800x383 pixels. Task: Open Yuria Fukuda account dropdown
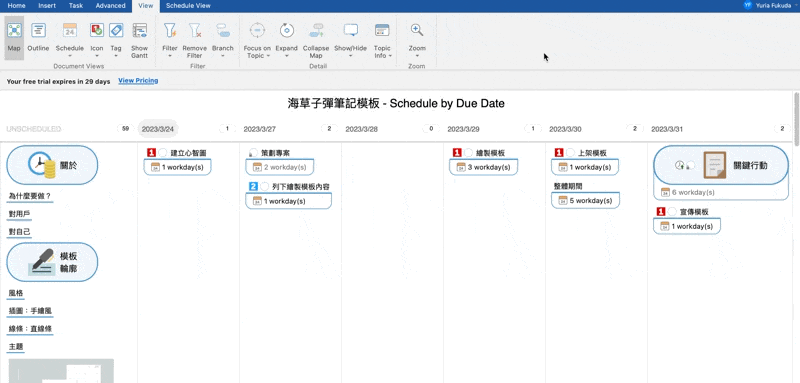pyautogui.click(x=796, y=5)
